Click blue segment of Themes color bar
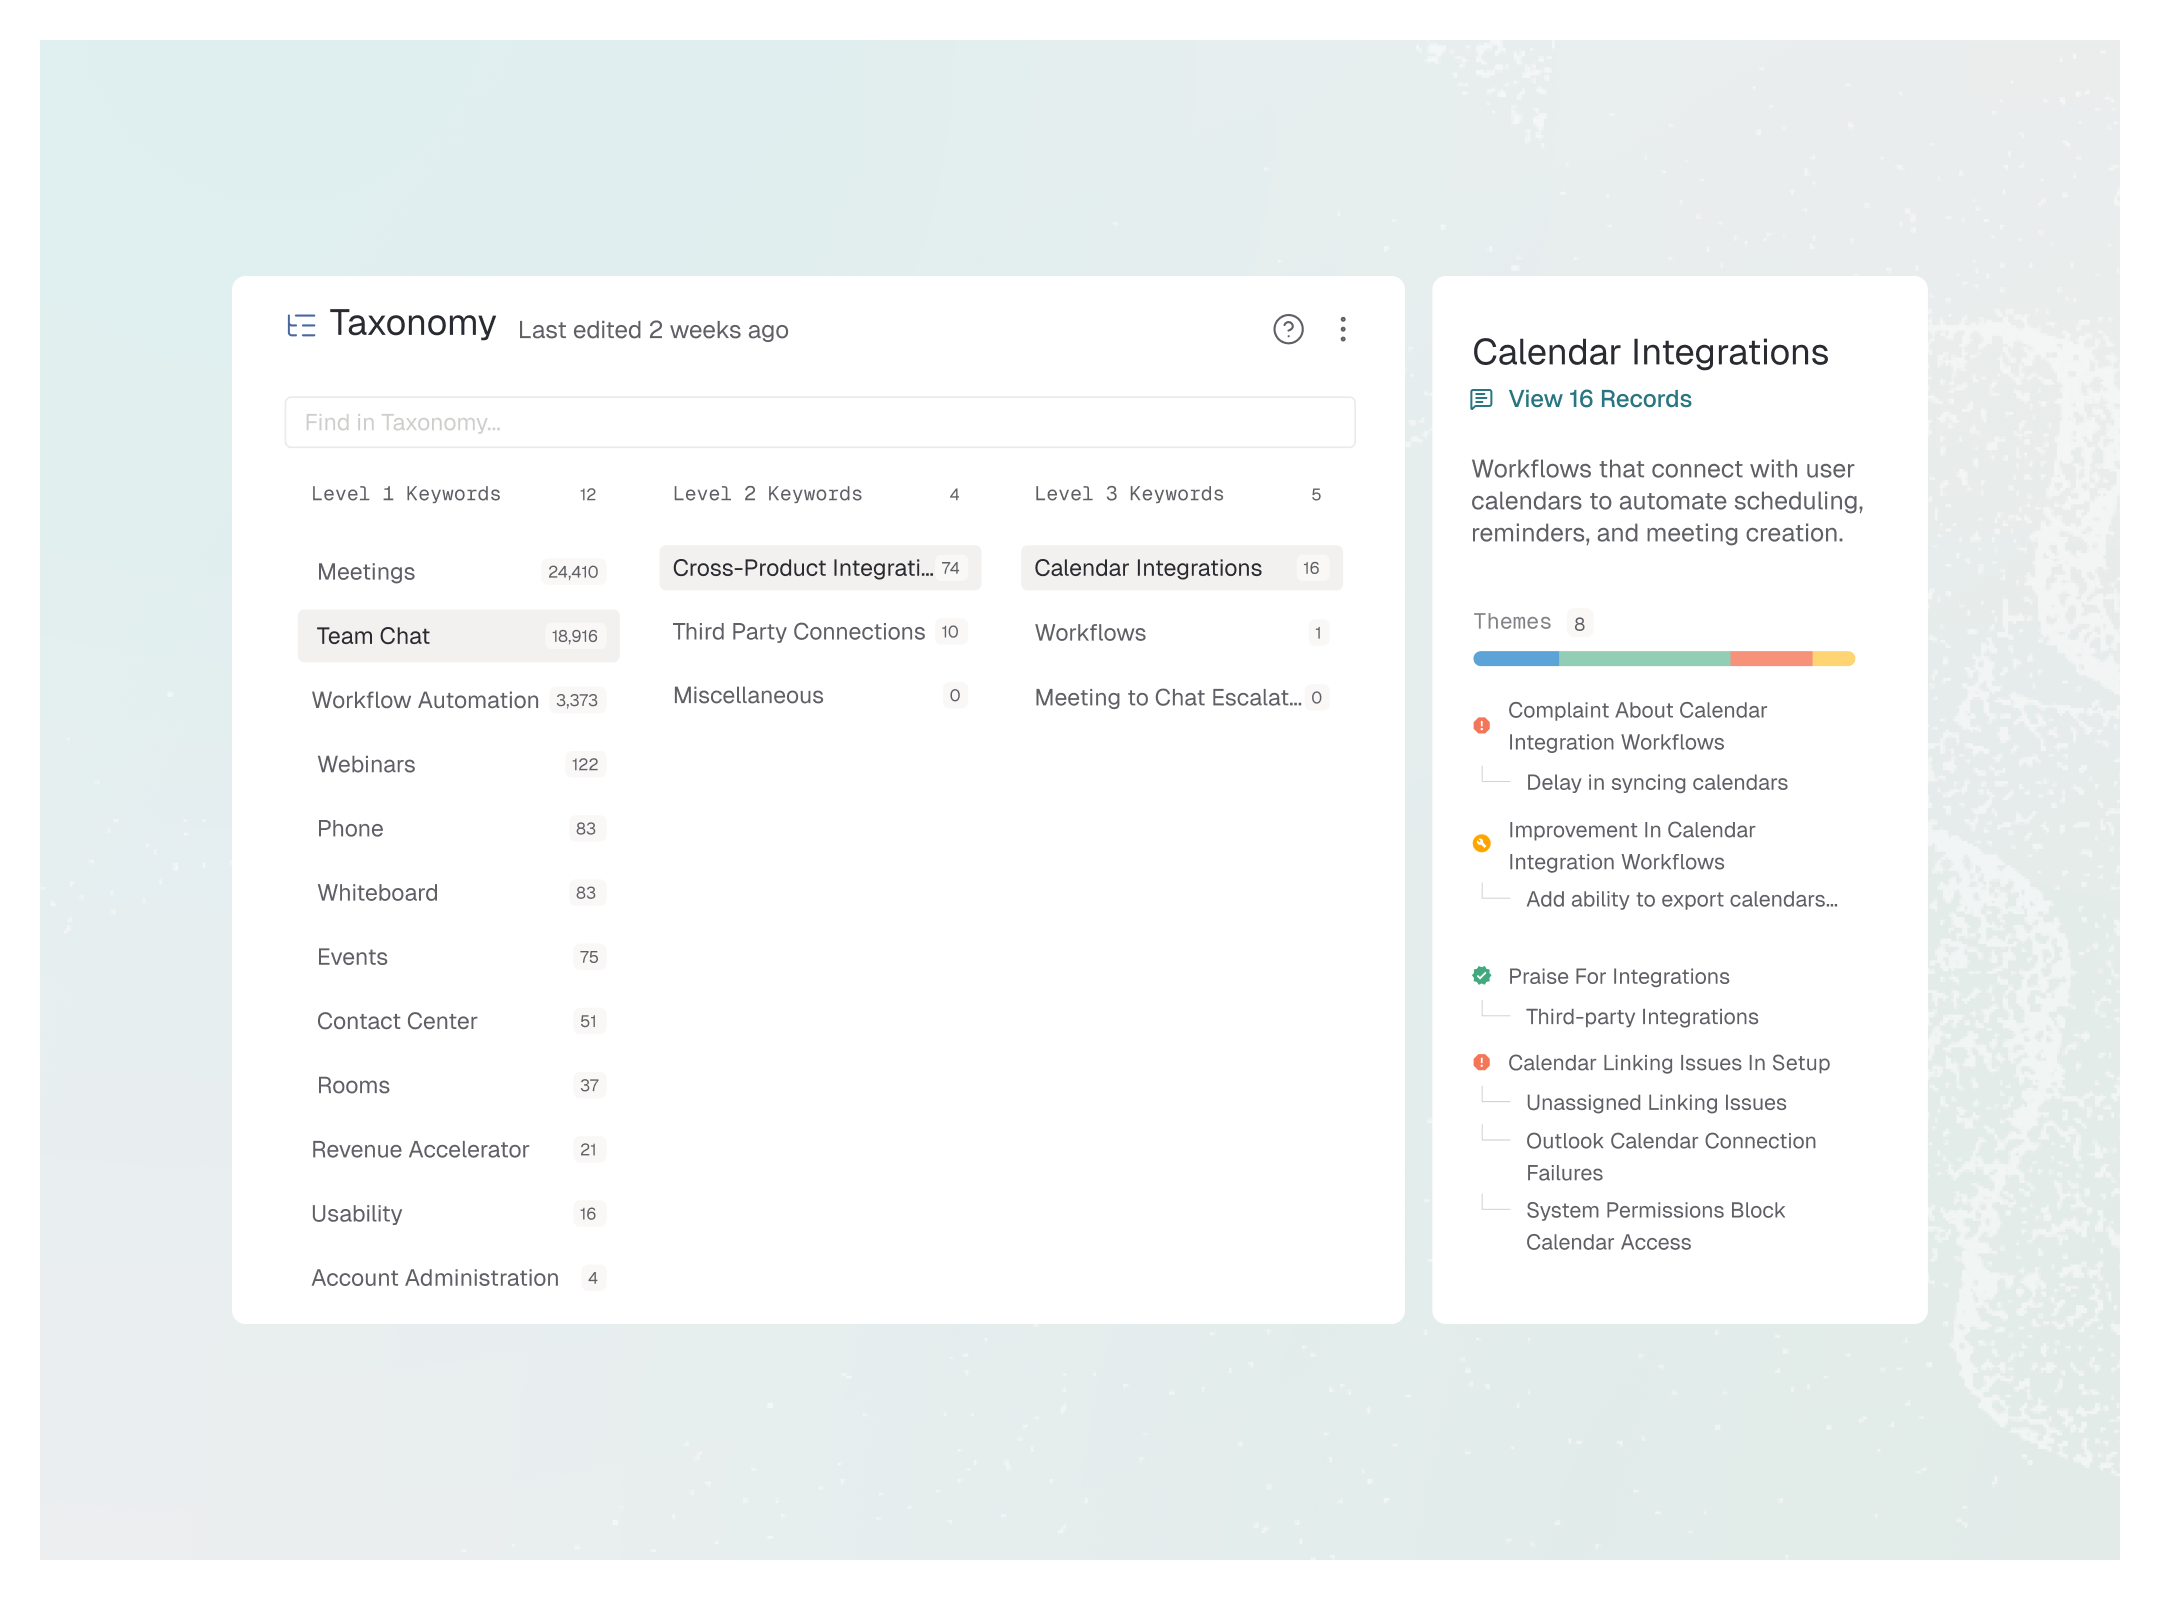The image size is (2160, 1600). pyautogui.click(x=1515, y=658)
